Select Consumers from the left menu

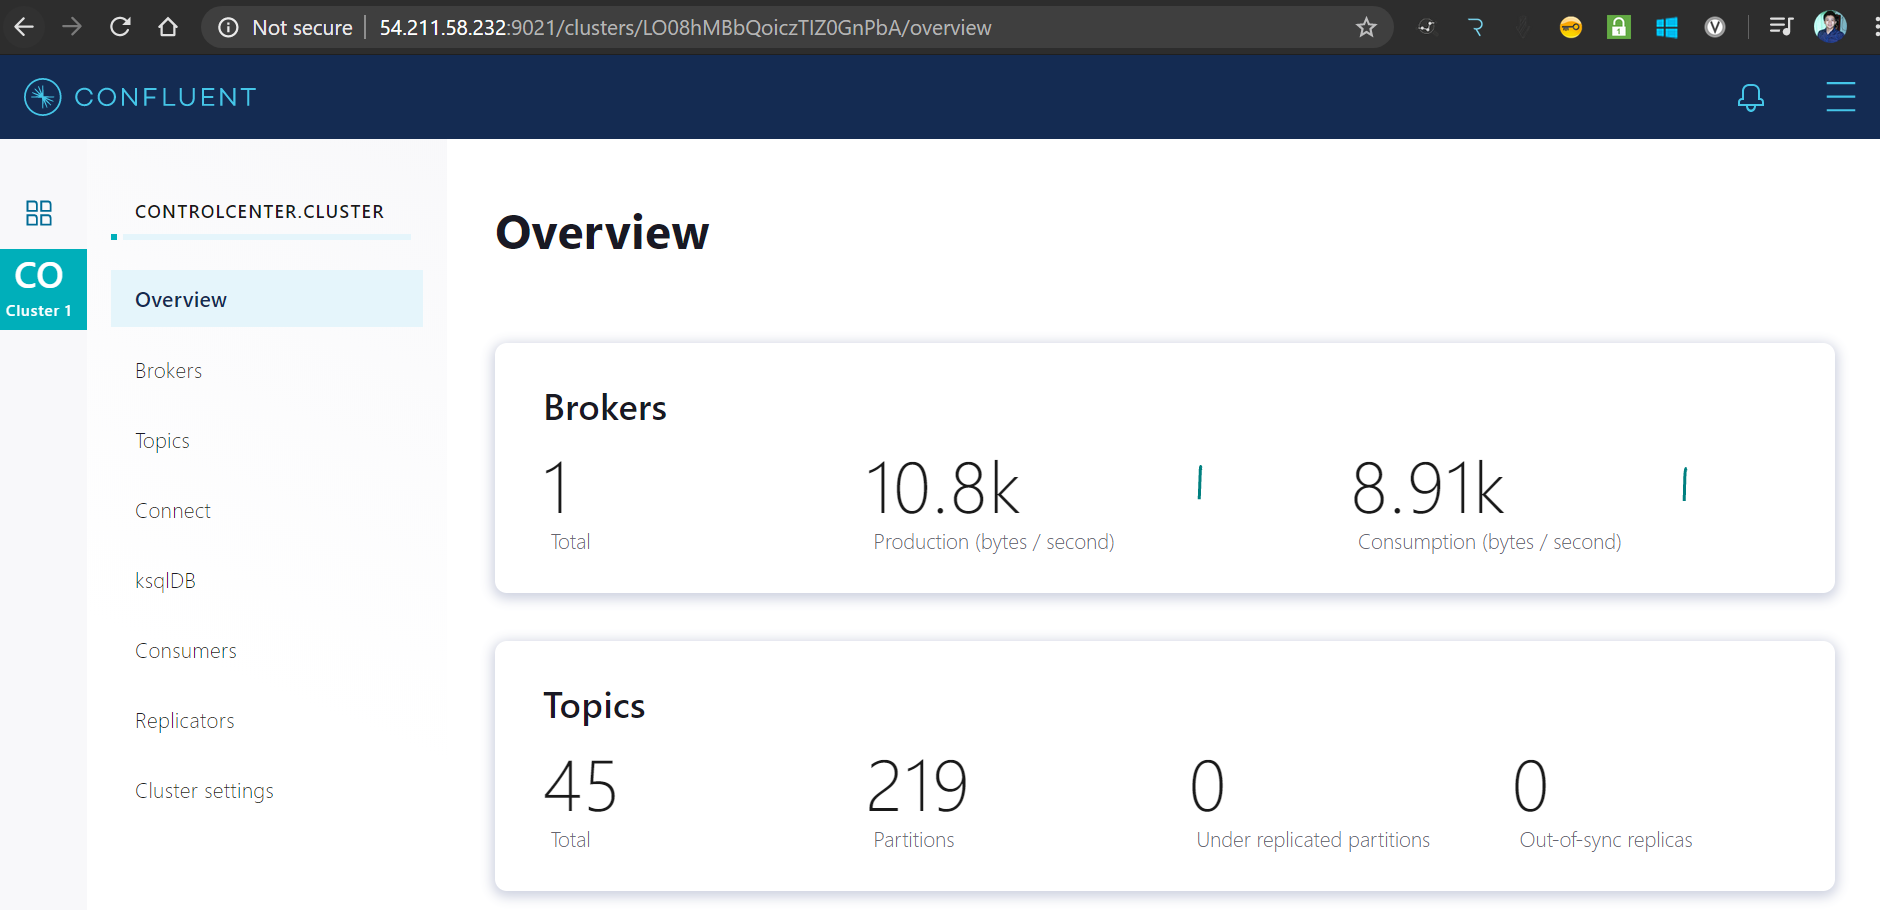[186, 651]
